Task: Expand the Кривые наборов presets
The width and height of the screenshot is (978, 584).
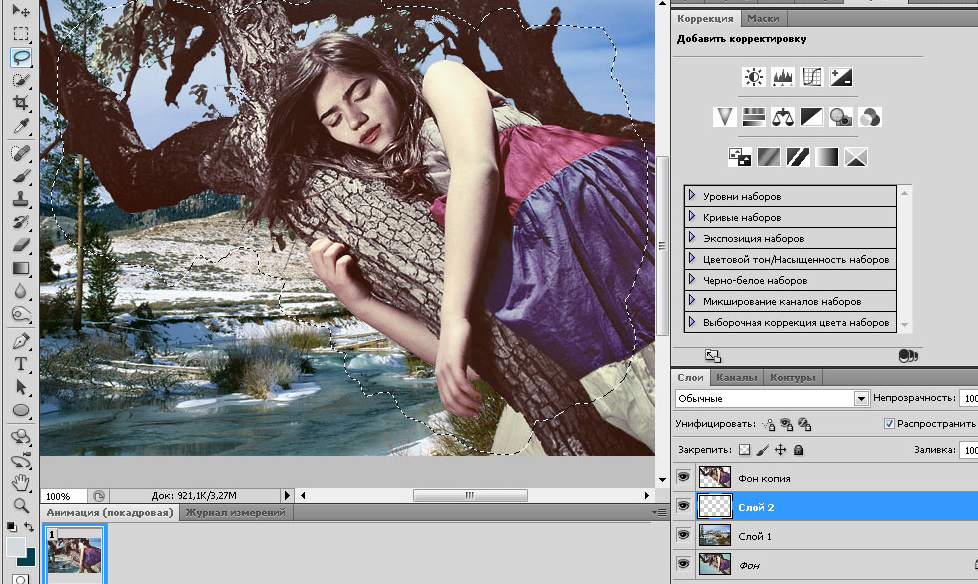Action: (692, 217)
